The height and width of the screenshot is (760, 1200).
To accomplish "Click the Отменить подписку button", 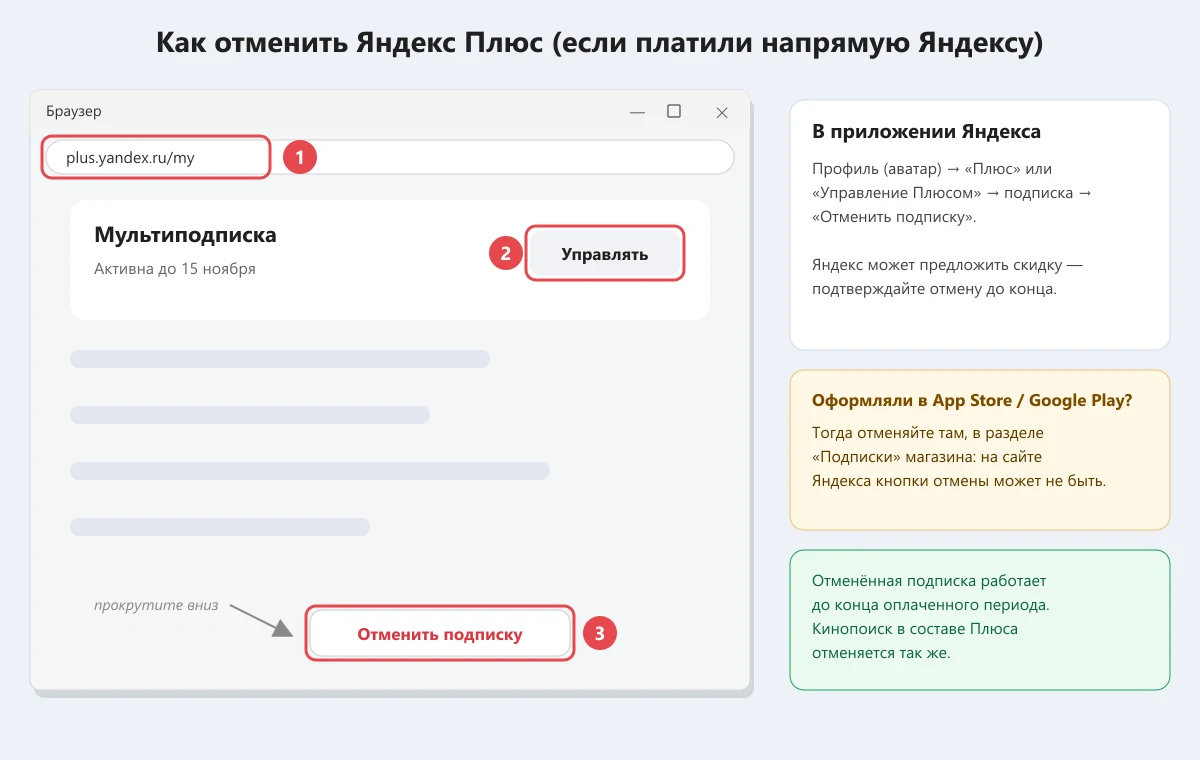I will (440, 634).
